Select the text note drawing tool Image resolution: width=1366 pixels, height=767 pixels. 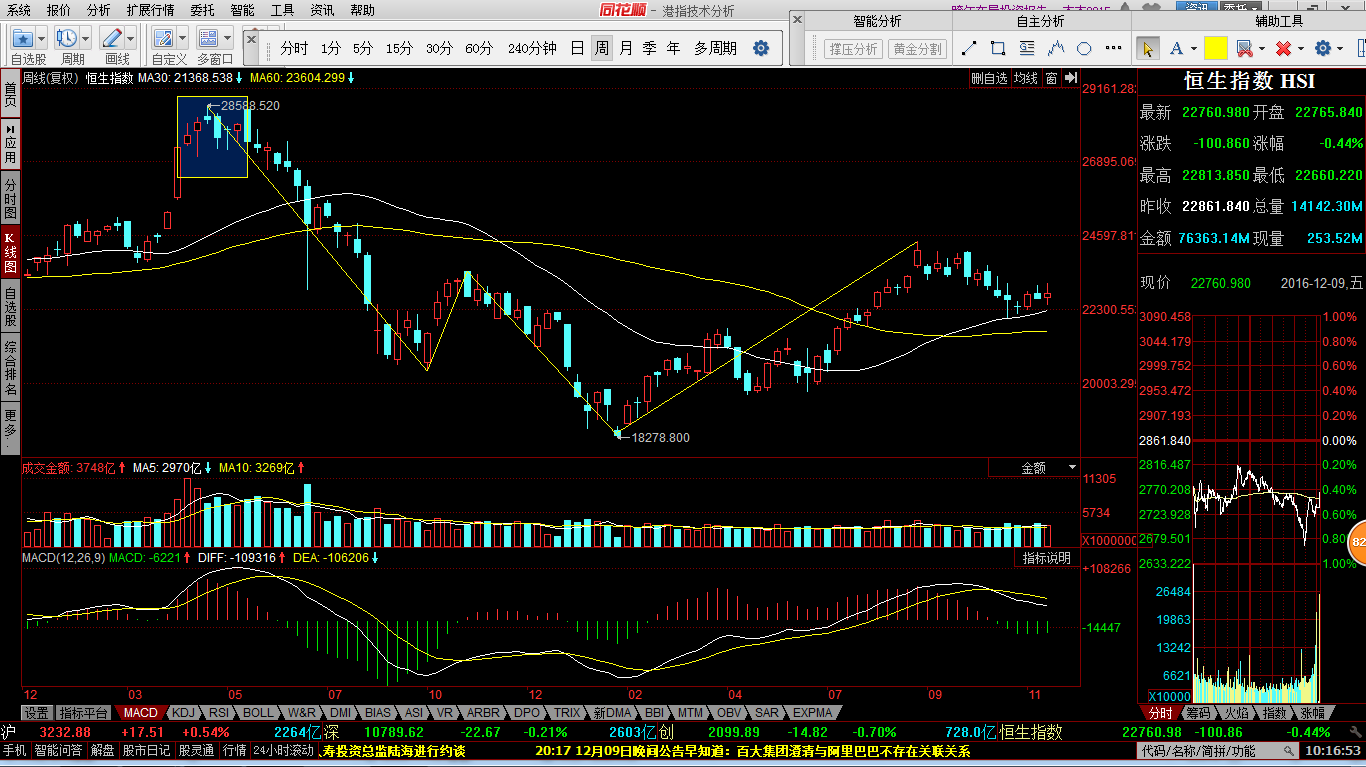1026,48
